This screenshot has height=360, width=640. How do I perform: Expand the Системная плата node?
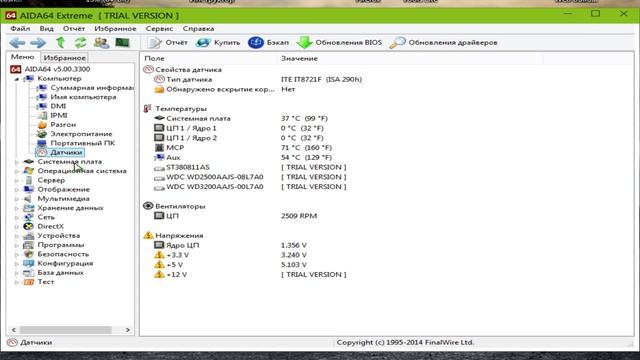pos(17,162)
